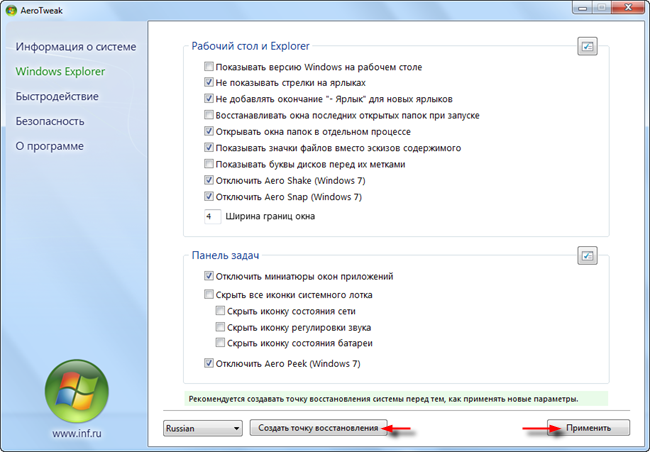Screen dimensions: 650x452
Task: Check Скрыть иконку состояния батареи
Action: pos(220,343)
